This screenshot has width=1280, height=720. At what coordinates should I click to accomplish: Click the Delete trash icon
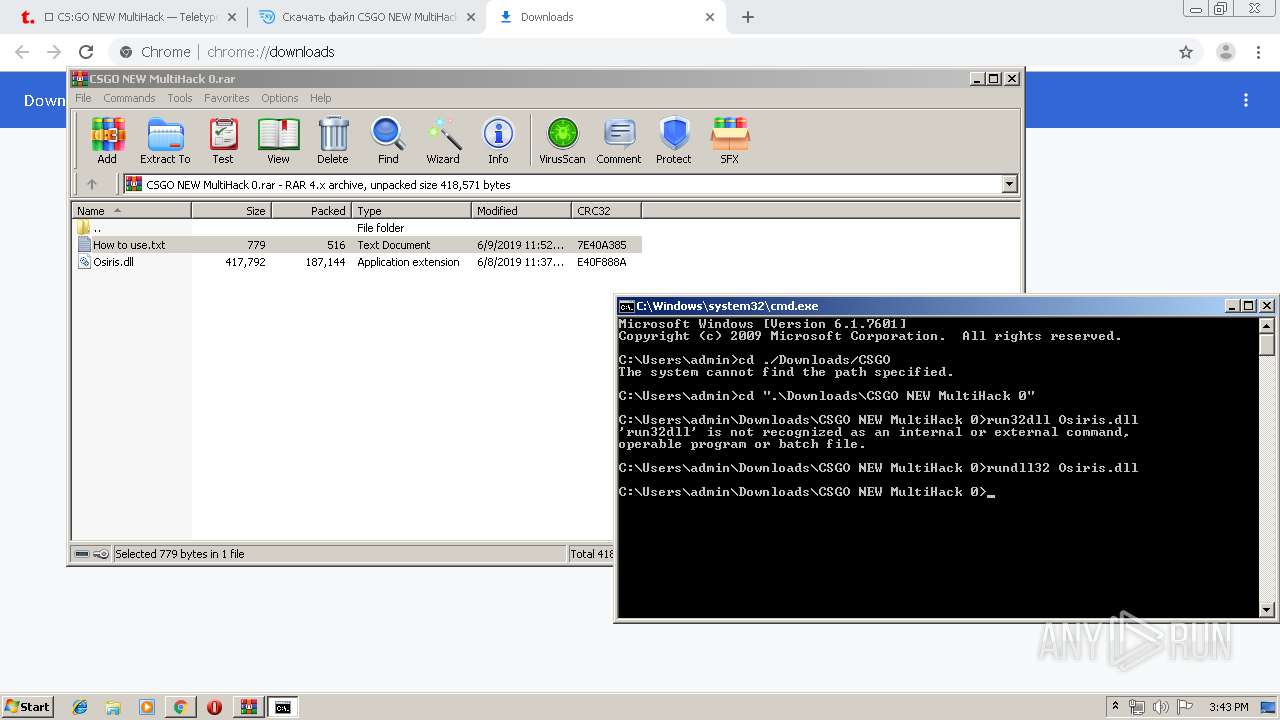tap(333, 140)
